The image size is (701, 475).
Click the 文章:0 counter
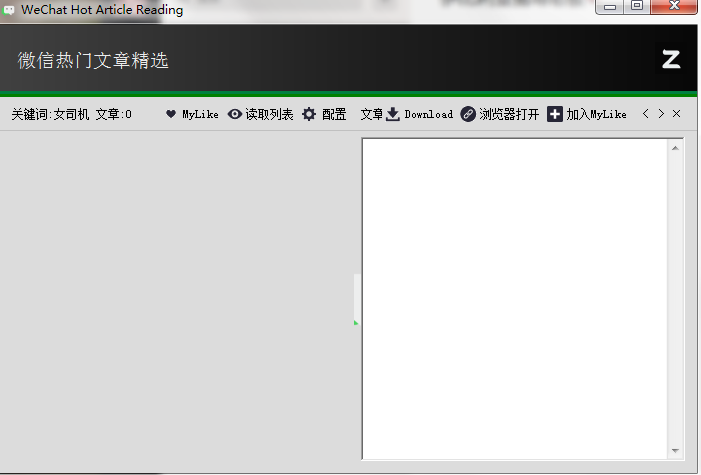[x=114, y=115]
